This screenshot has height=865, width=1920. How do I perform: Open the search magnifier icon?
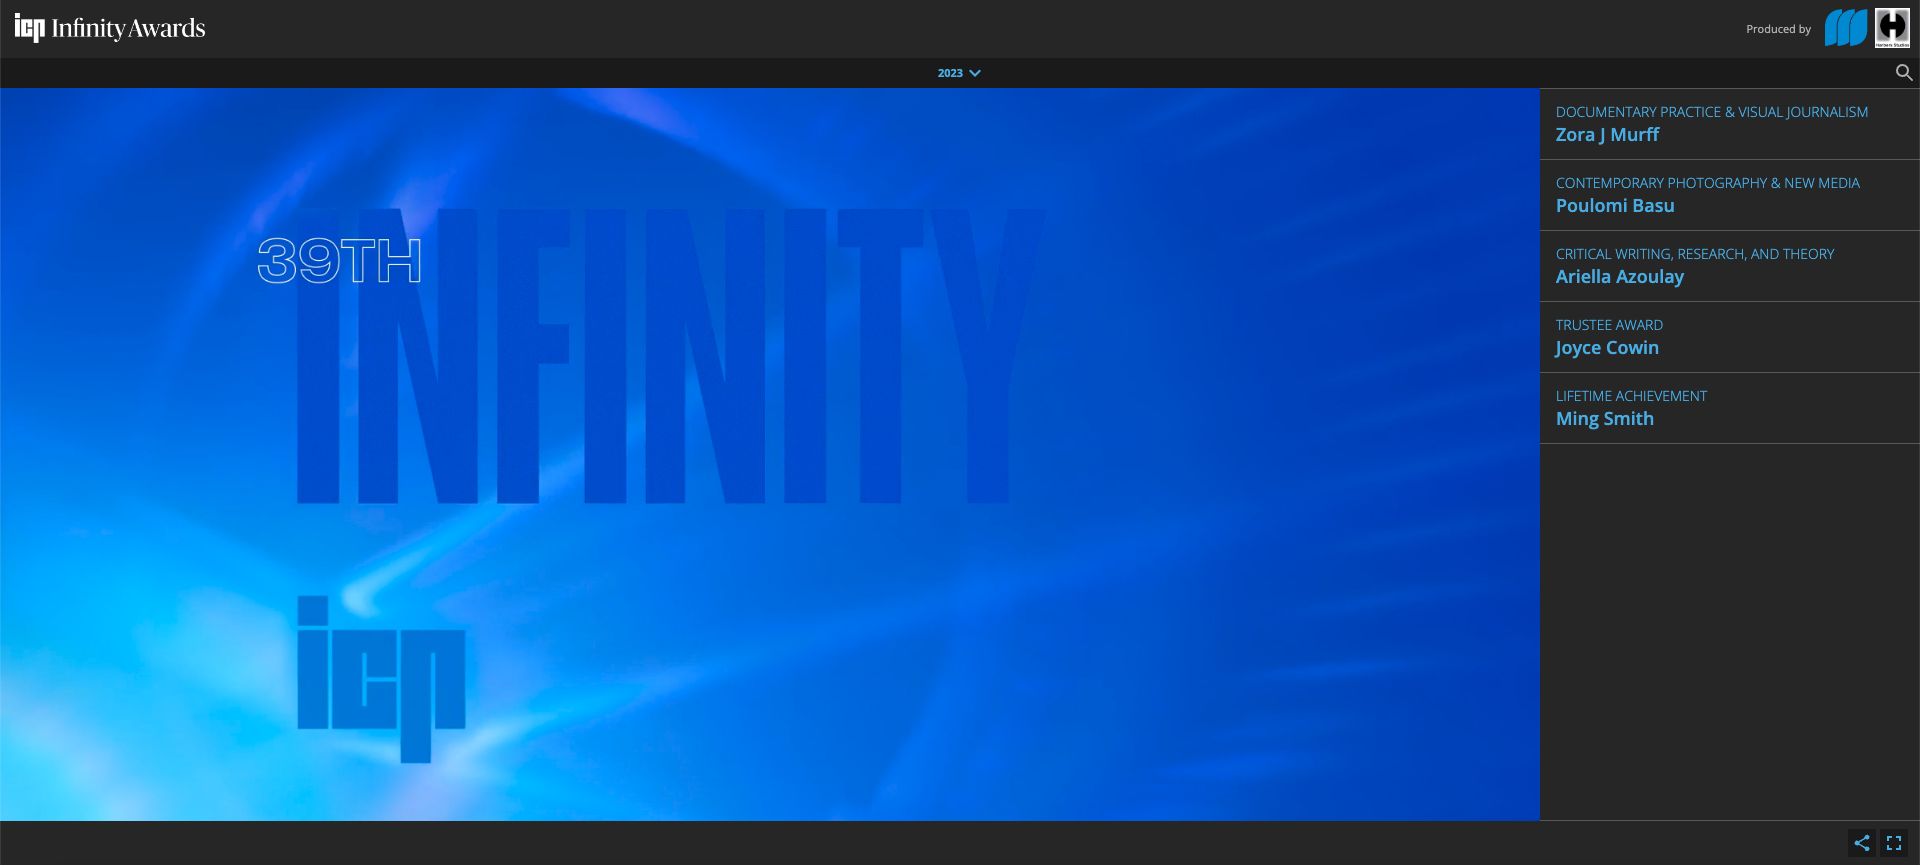point(1904,73)
